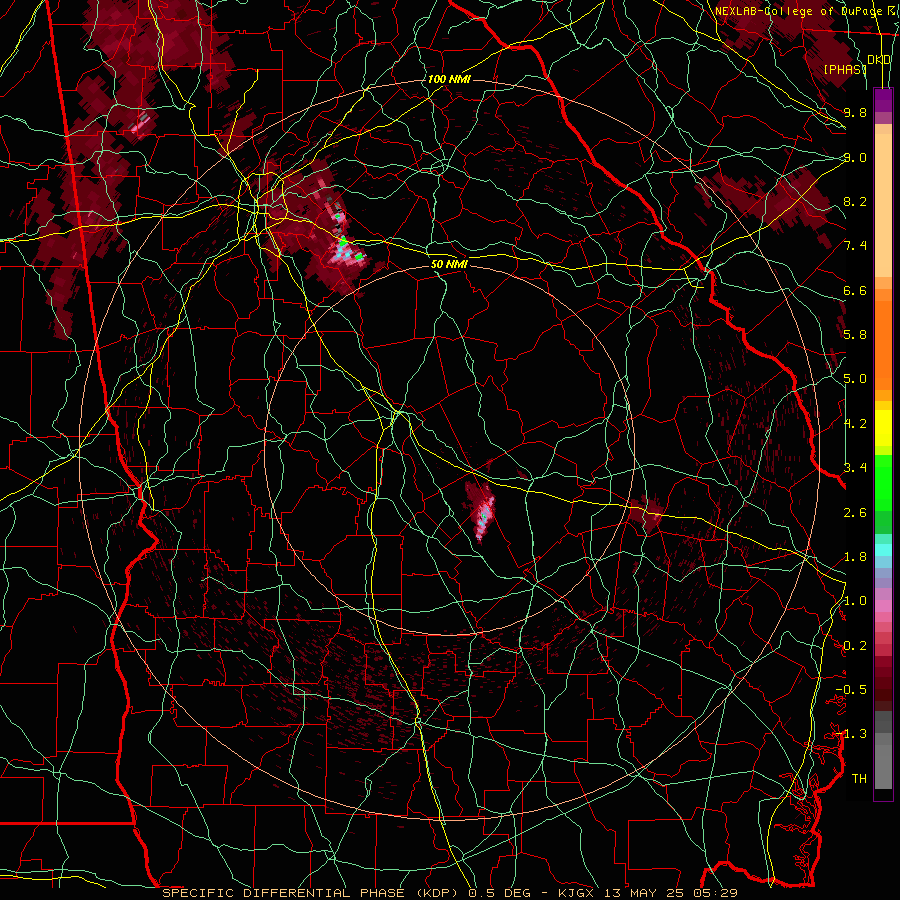Pick the bright green segment of color bar
The image size is (900, 900).
883,482
